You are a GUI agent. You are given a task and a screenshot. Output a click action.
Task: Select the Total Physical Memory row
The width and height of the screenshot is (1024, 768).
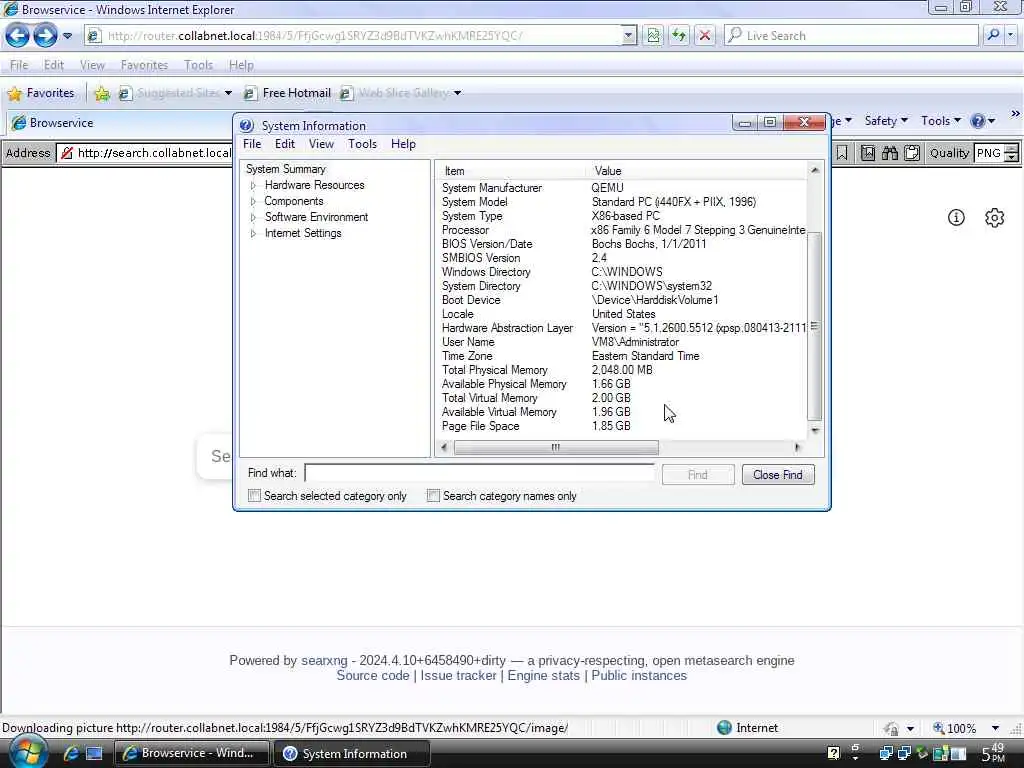point(622,370)
